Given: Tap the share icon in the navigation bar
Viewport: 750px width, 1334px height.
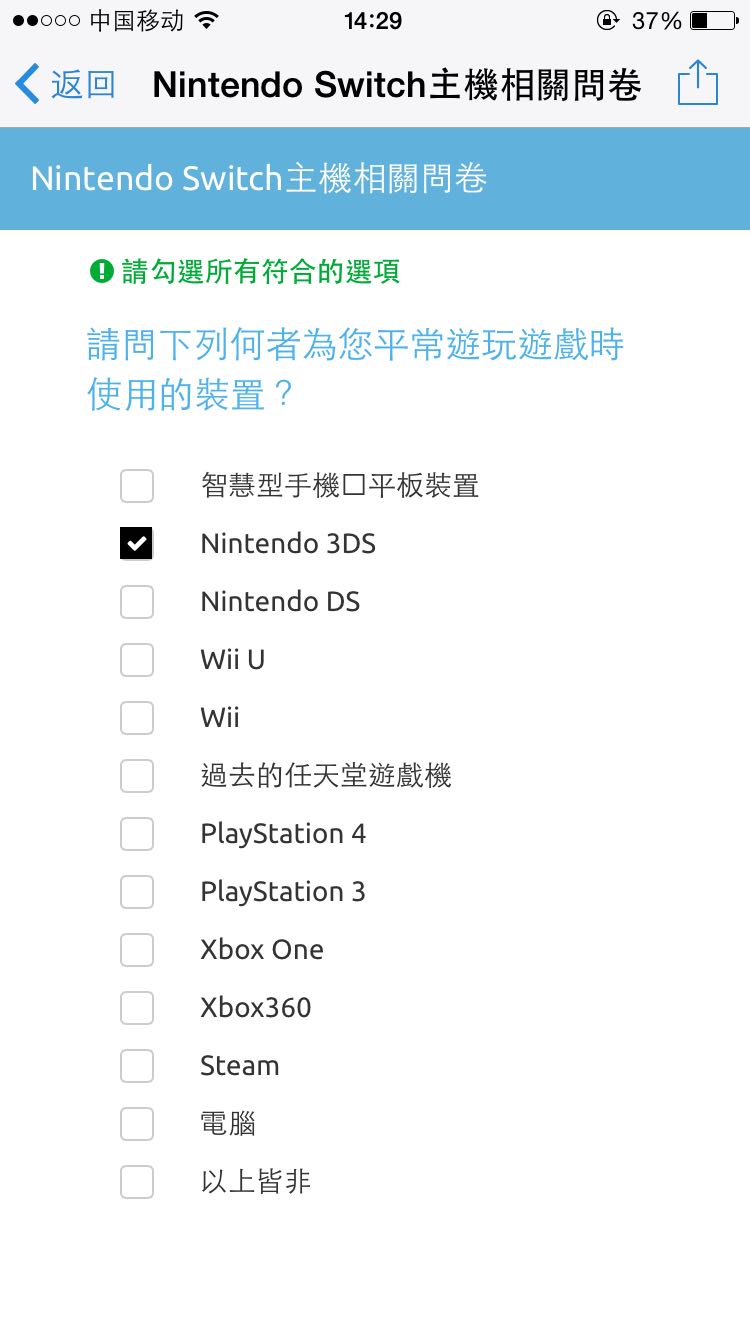Looking at the screenshot, I should pyautogui.click(x=698, y=83).
